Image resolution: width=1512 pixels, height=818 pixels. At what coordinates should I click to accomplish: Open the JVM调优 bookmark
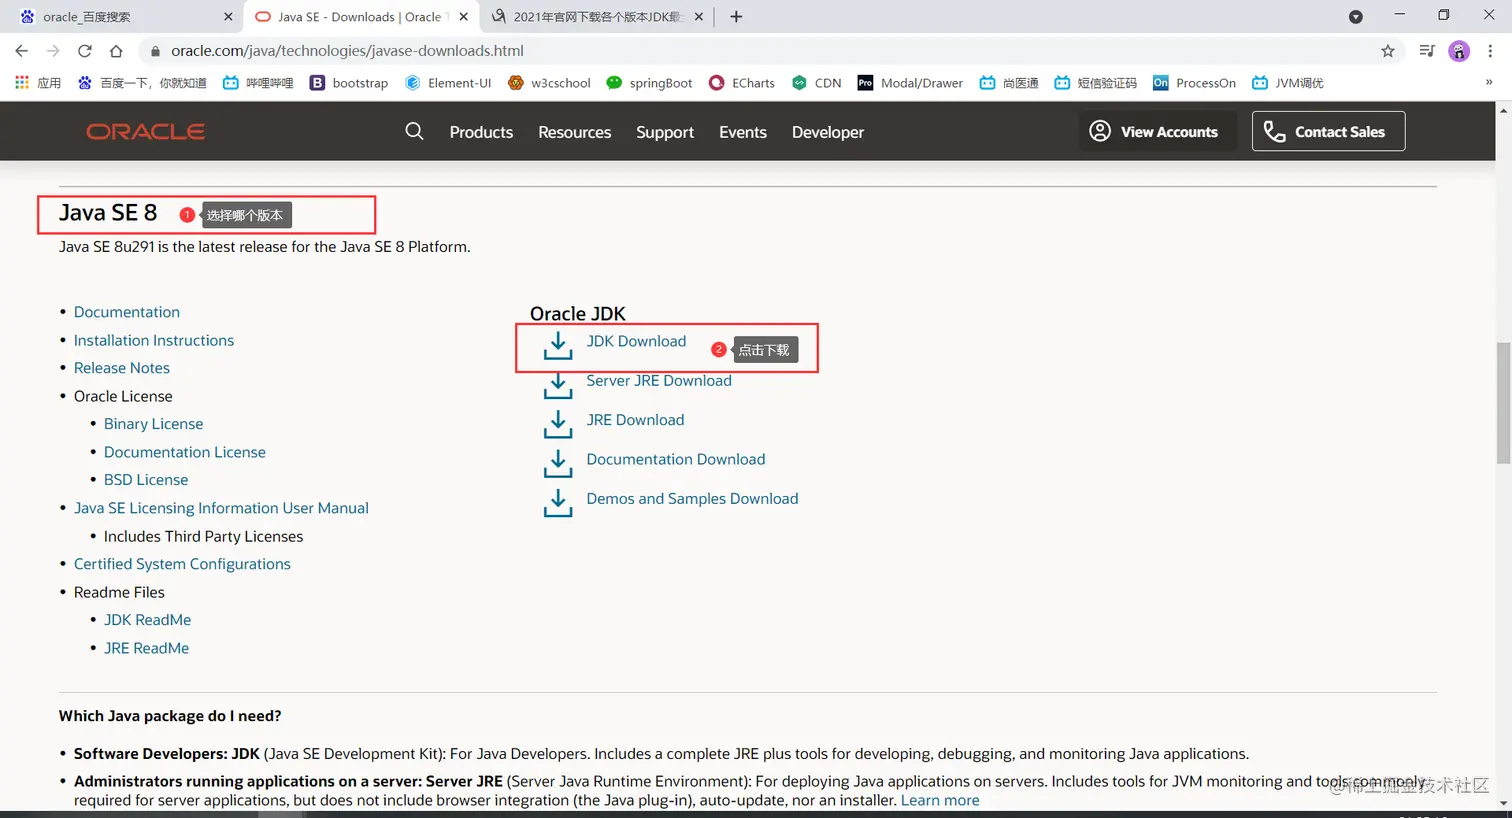click(x=1288, y=83)
